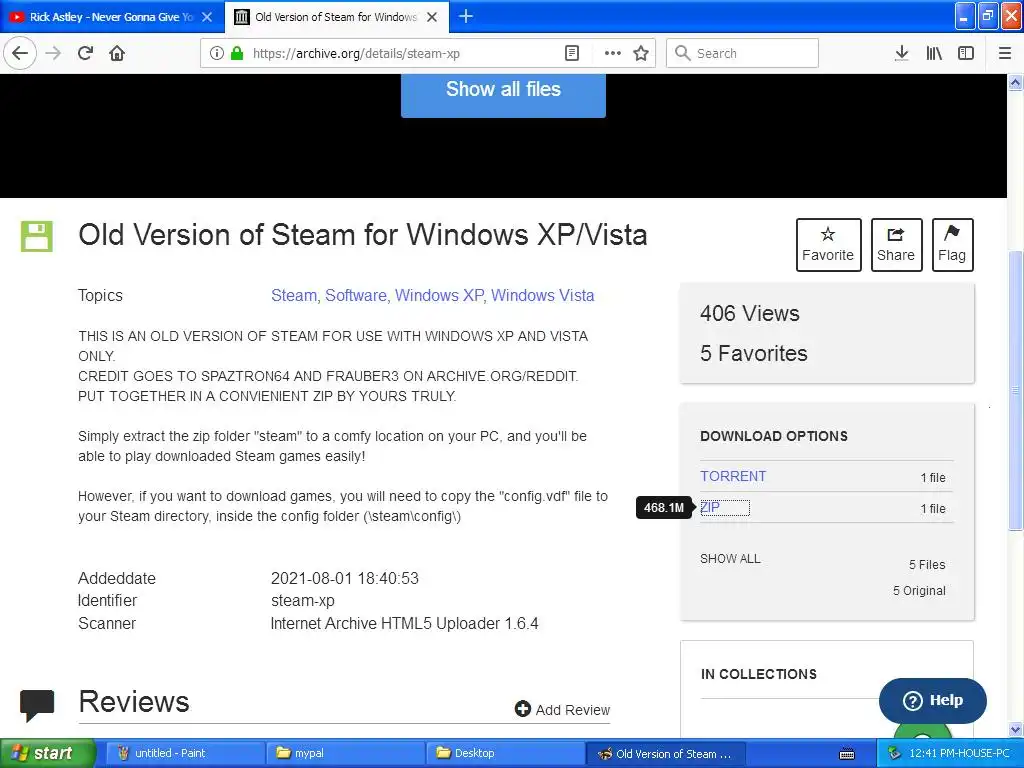
Task: Download the TORRENT option
Action: coord(733,476)
